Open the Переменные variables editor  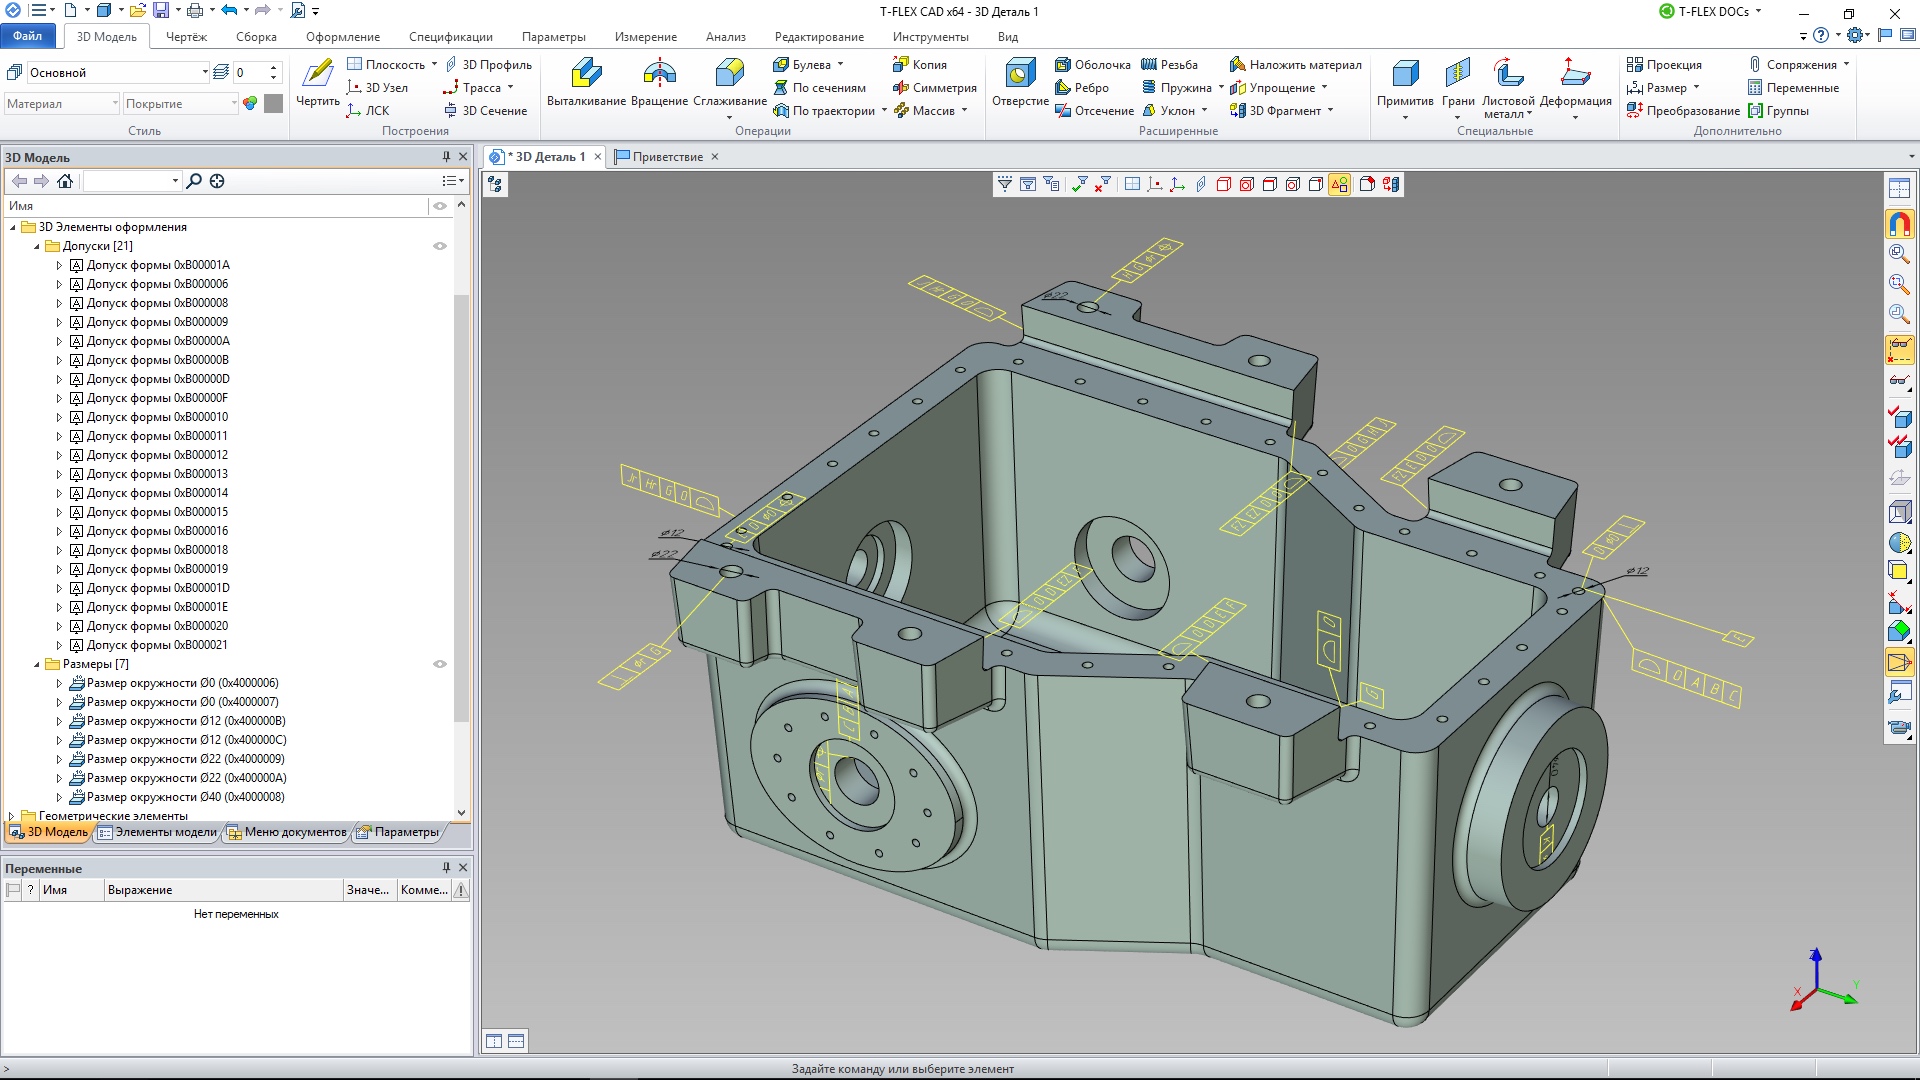(1793, 87)
